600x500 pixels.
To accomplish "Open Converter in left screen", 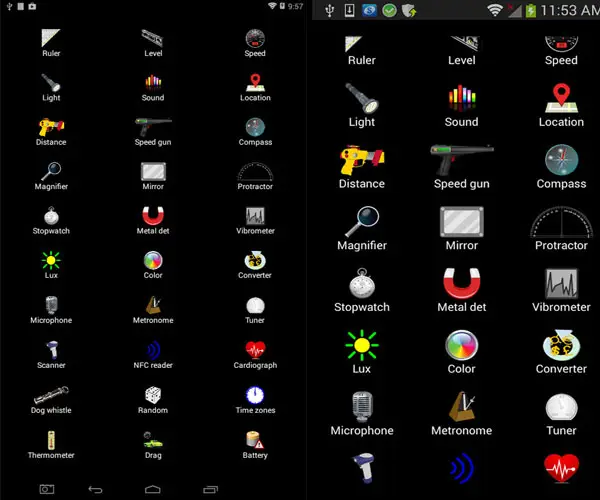I will [x=255, y=265].
